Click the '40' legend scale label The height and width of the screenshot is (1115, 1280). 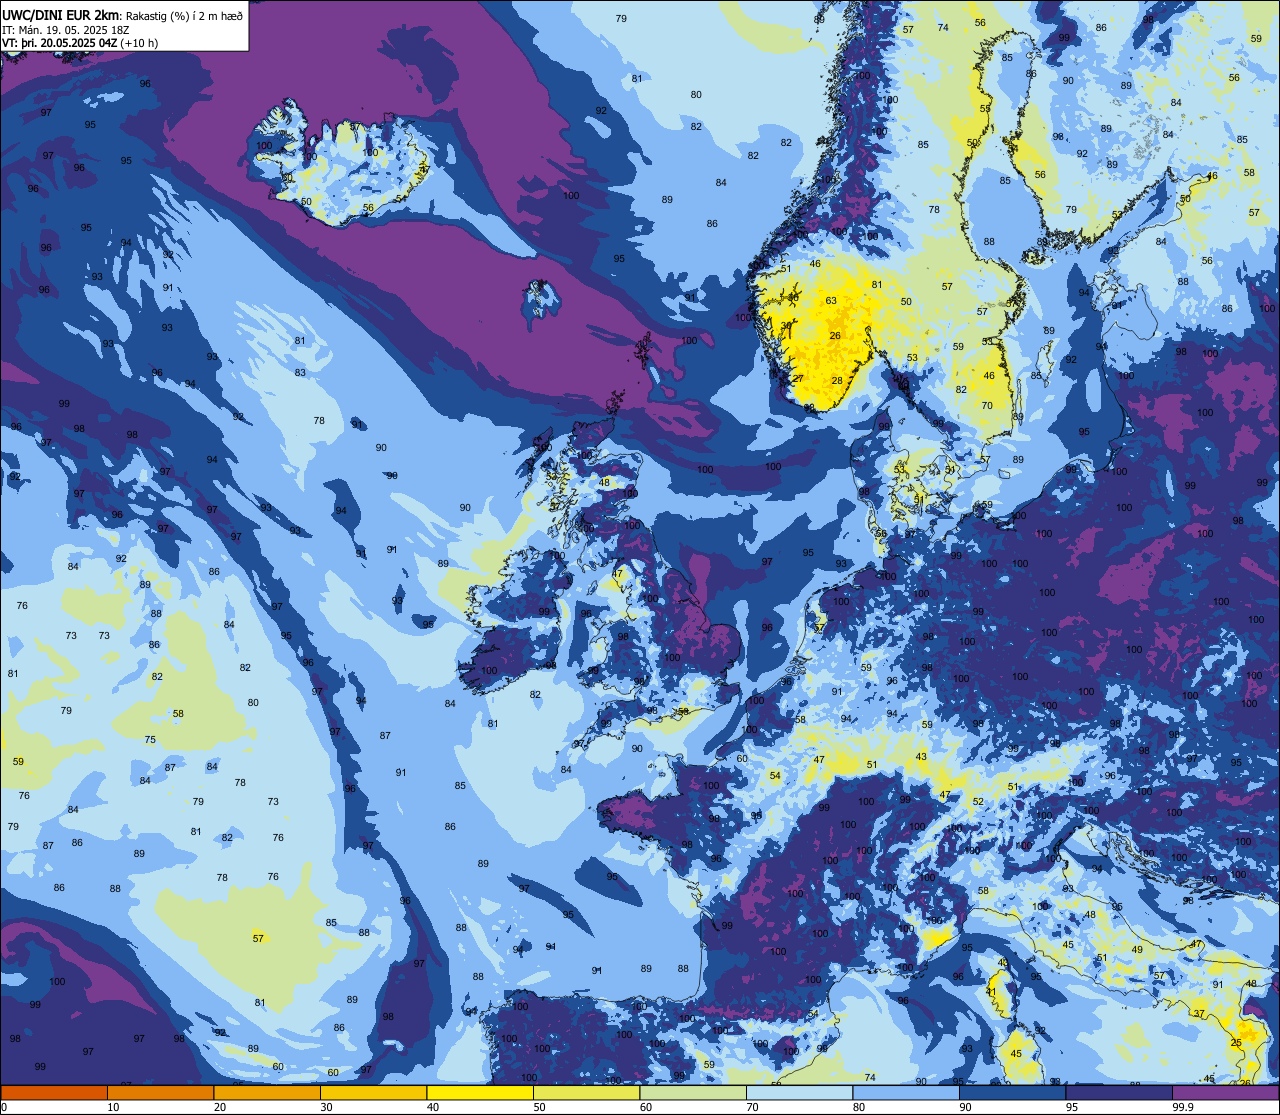click(x=433, y=1107)
